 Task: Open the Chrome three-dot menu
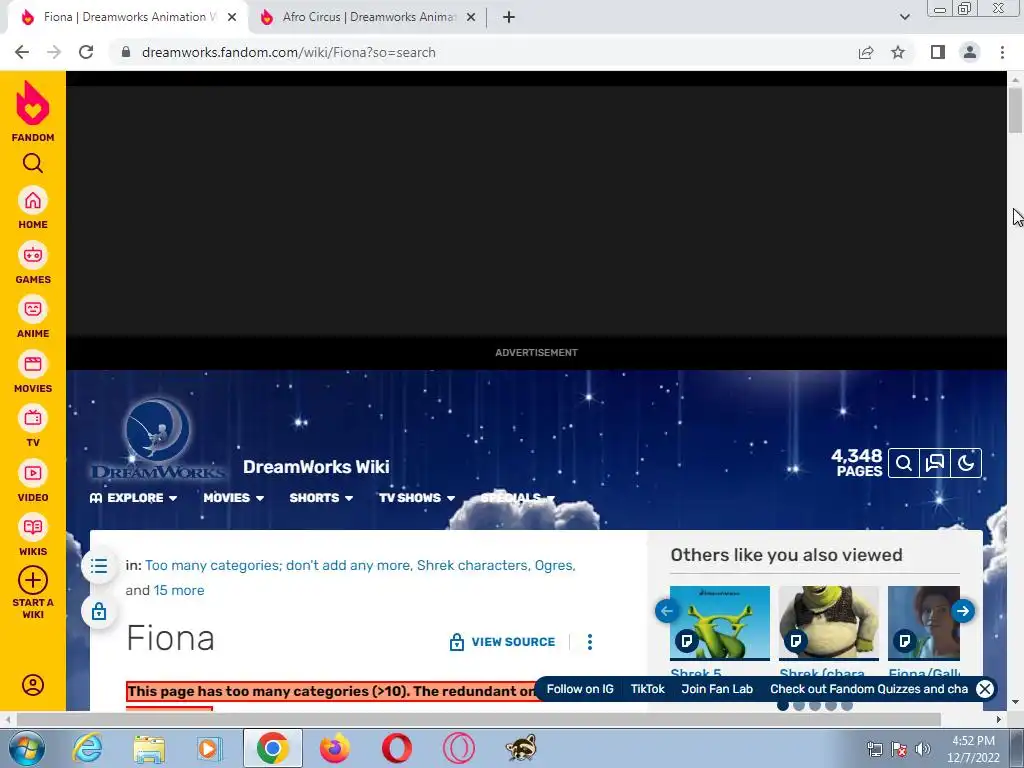point(1002,52)
